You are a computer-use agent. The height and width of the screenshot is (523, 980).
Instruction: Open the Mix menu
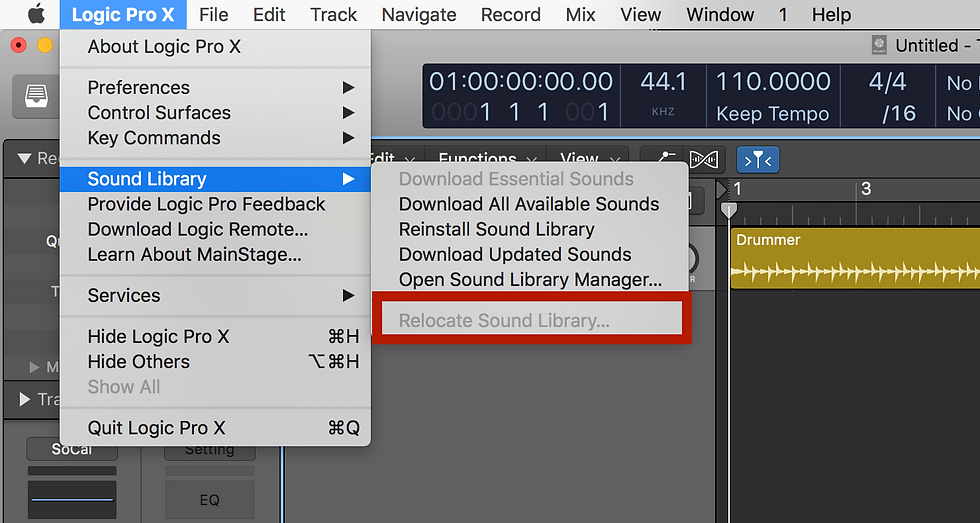[x=581, y=14]
